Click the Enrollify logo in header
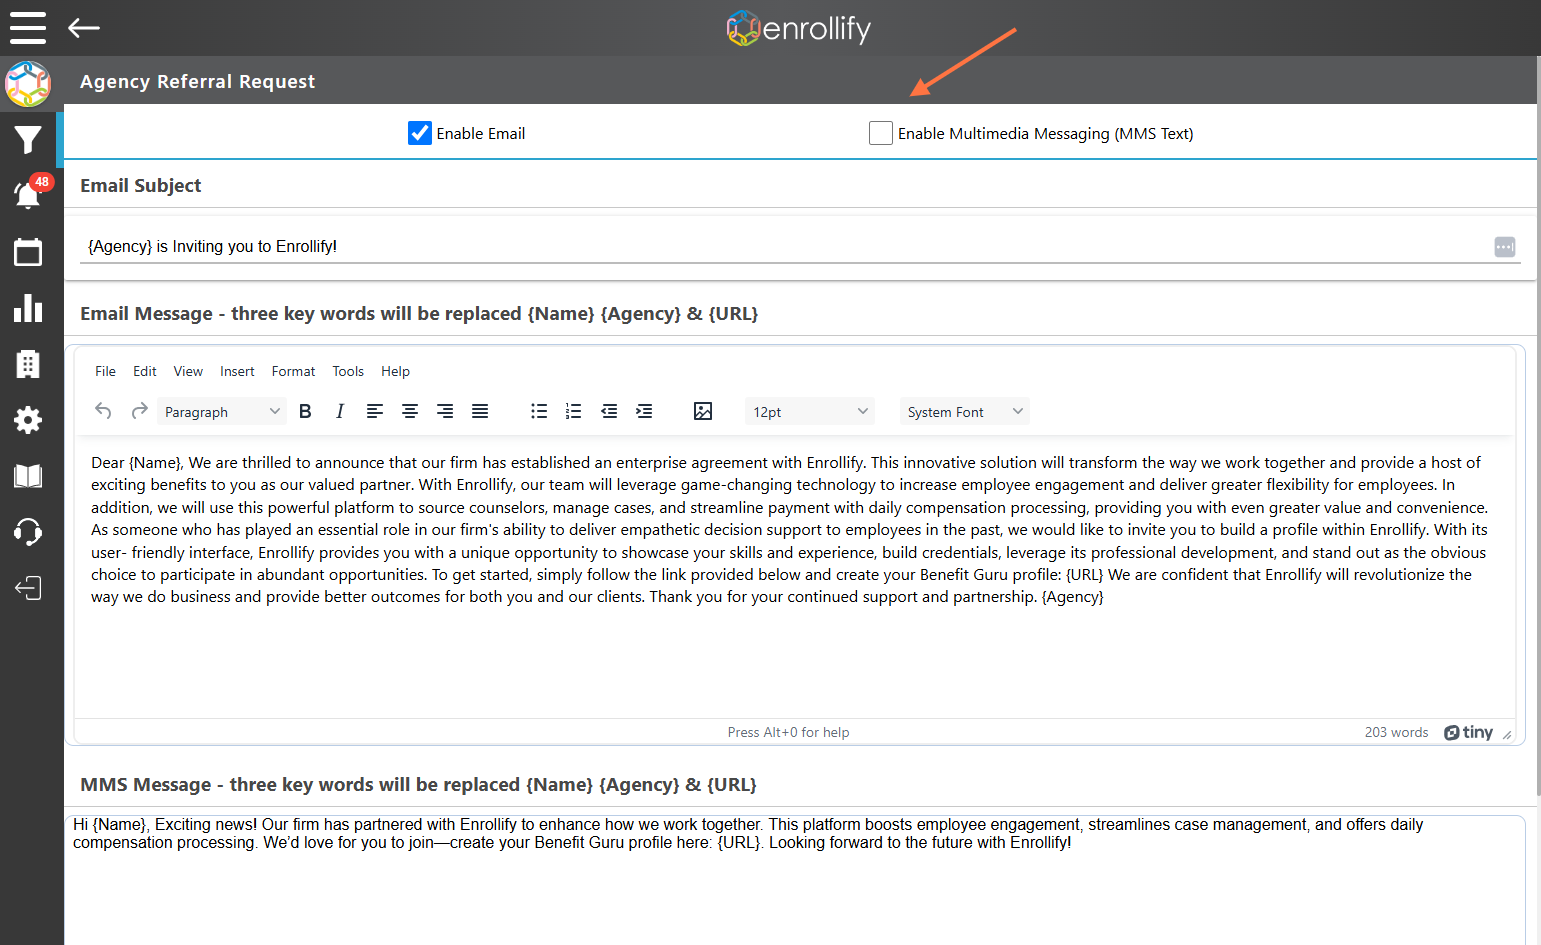This screenshot has height=945, width=1541. (x=799, y=28)
